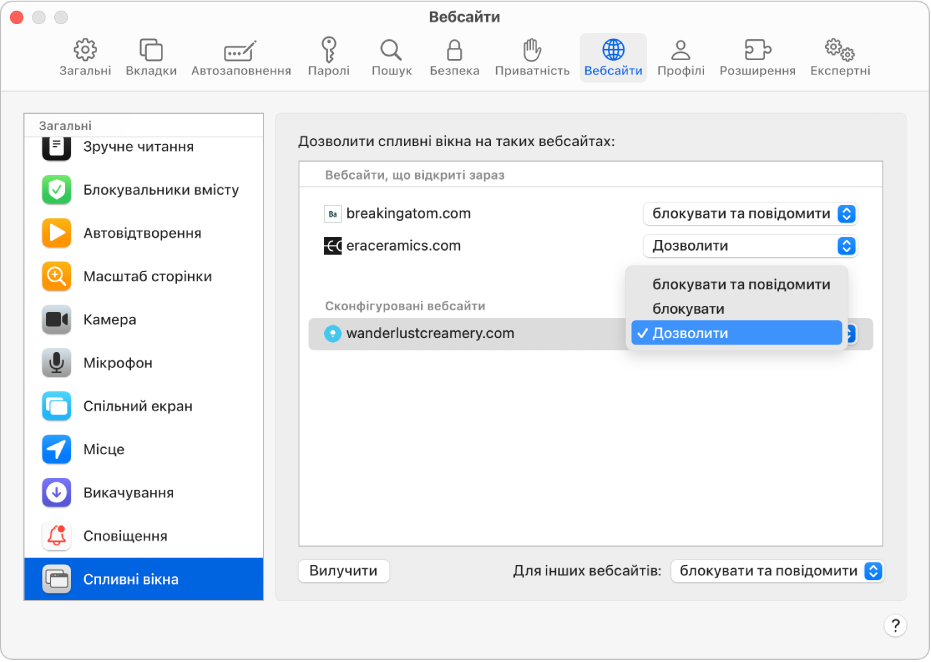
Task: Open the Паролі key icon
Action: pyautogui.click(x=328, y=50)
